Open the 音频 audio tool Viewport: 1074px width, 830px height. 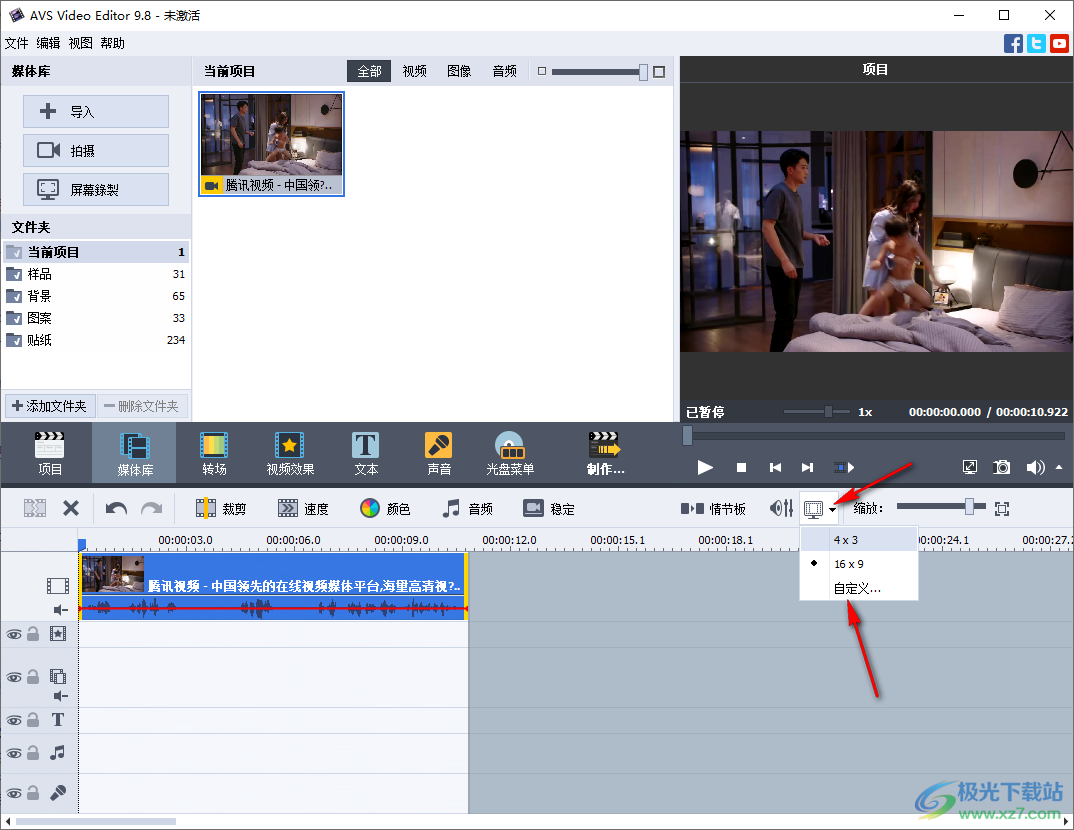[x=467, y=508]
